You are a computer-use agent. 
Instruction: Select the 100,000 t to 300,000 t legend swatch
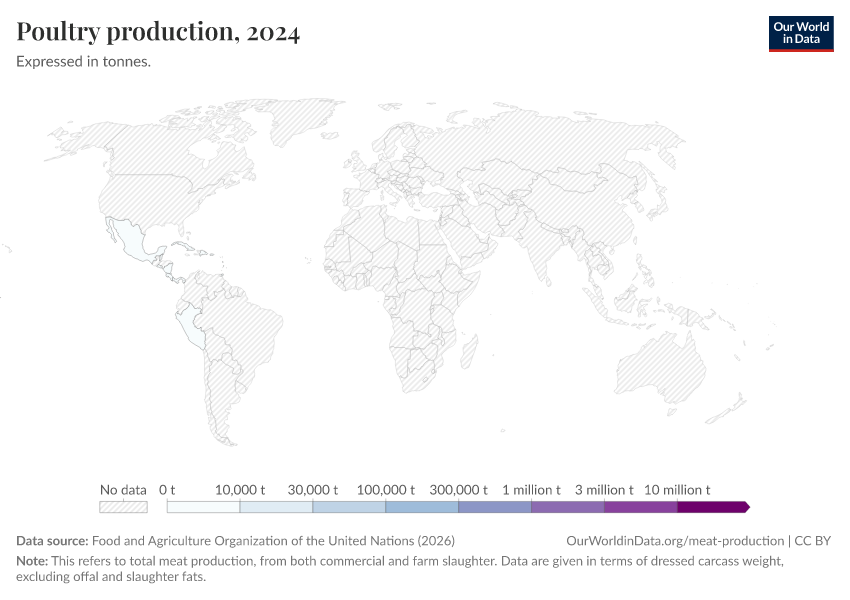coord(421,507)
